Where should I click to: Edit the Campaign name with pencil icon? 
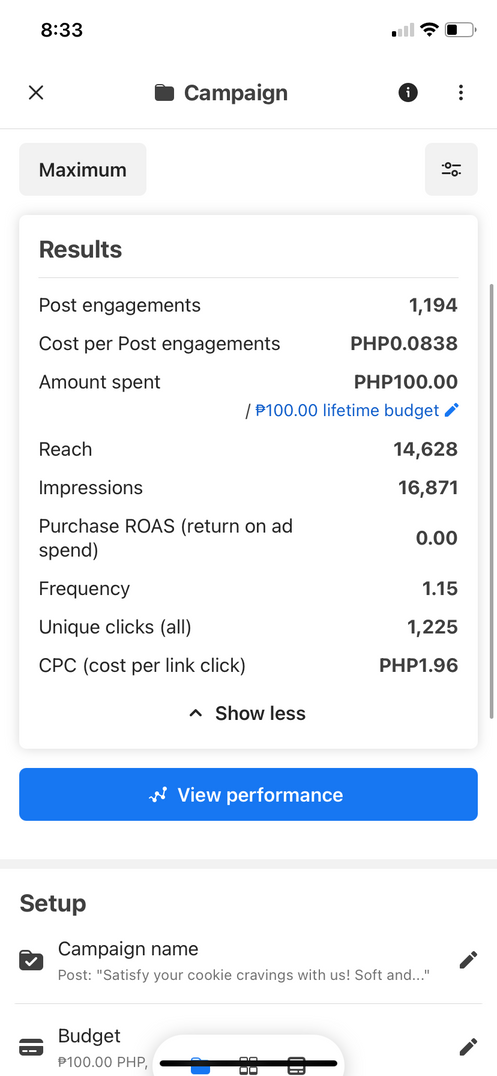pos(468,959)
